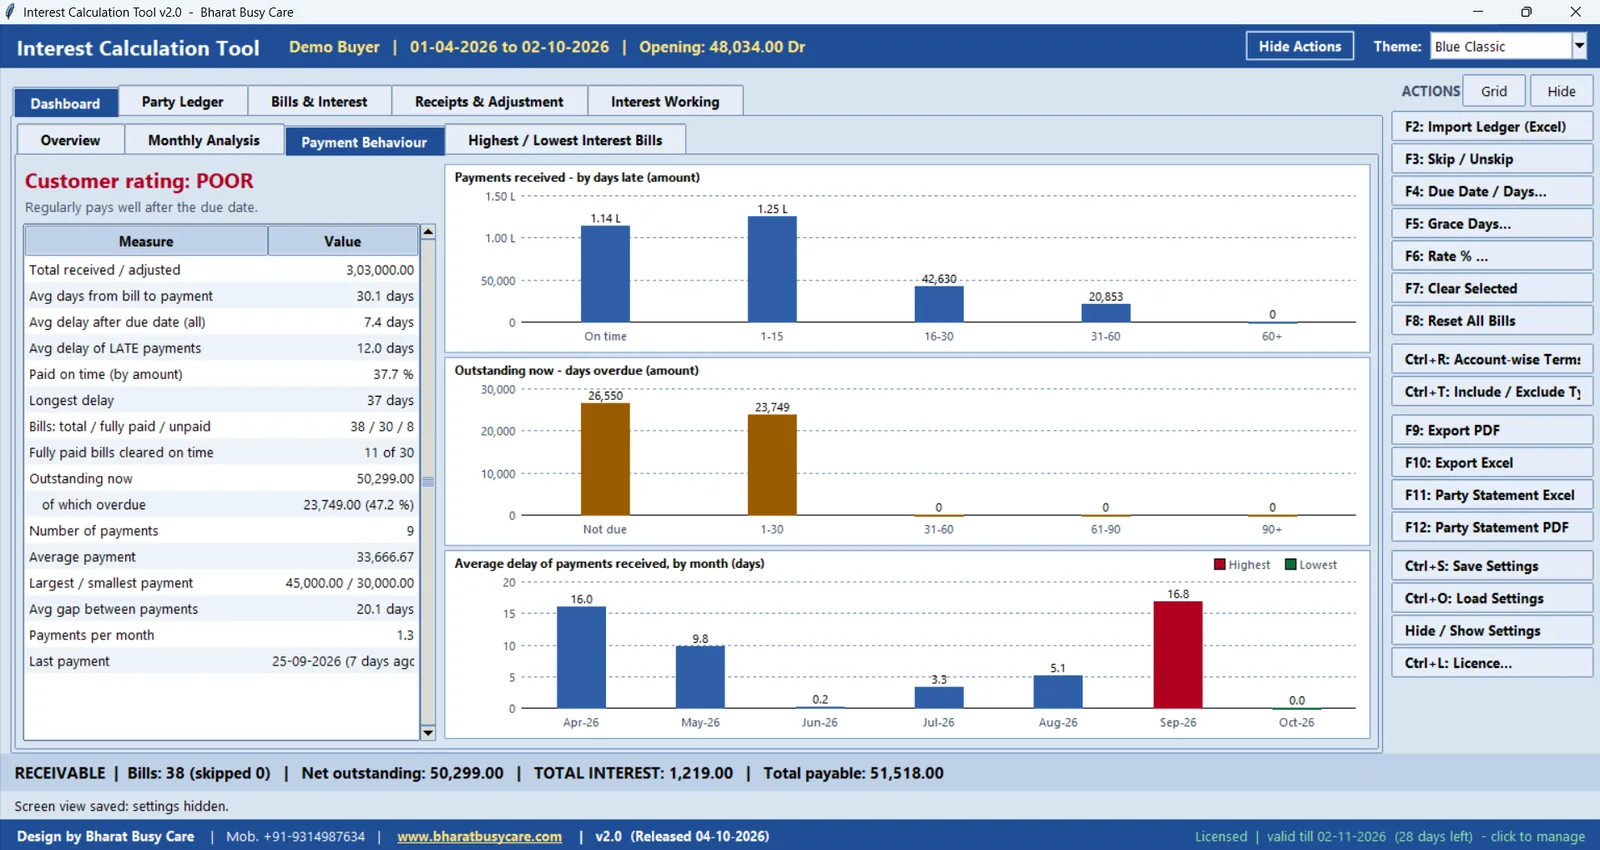Image resolution: width=1600 pixels, height=850 pixels.
Task: Open F5: Grace Days setting
Action: [x=1492, y=224]
